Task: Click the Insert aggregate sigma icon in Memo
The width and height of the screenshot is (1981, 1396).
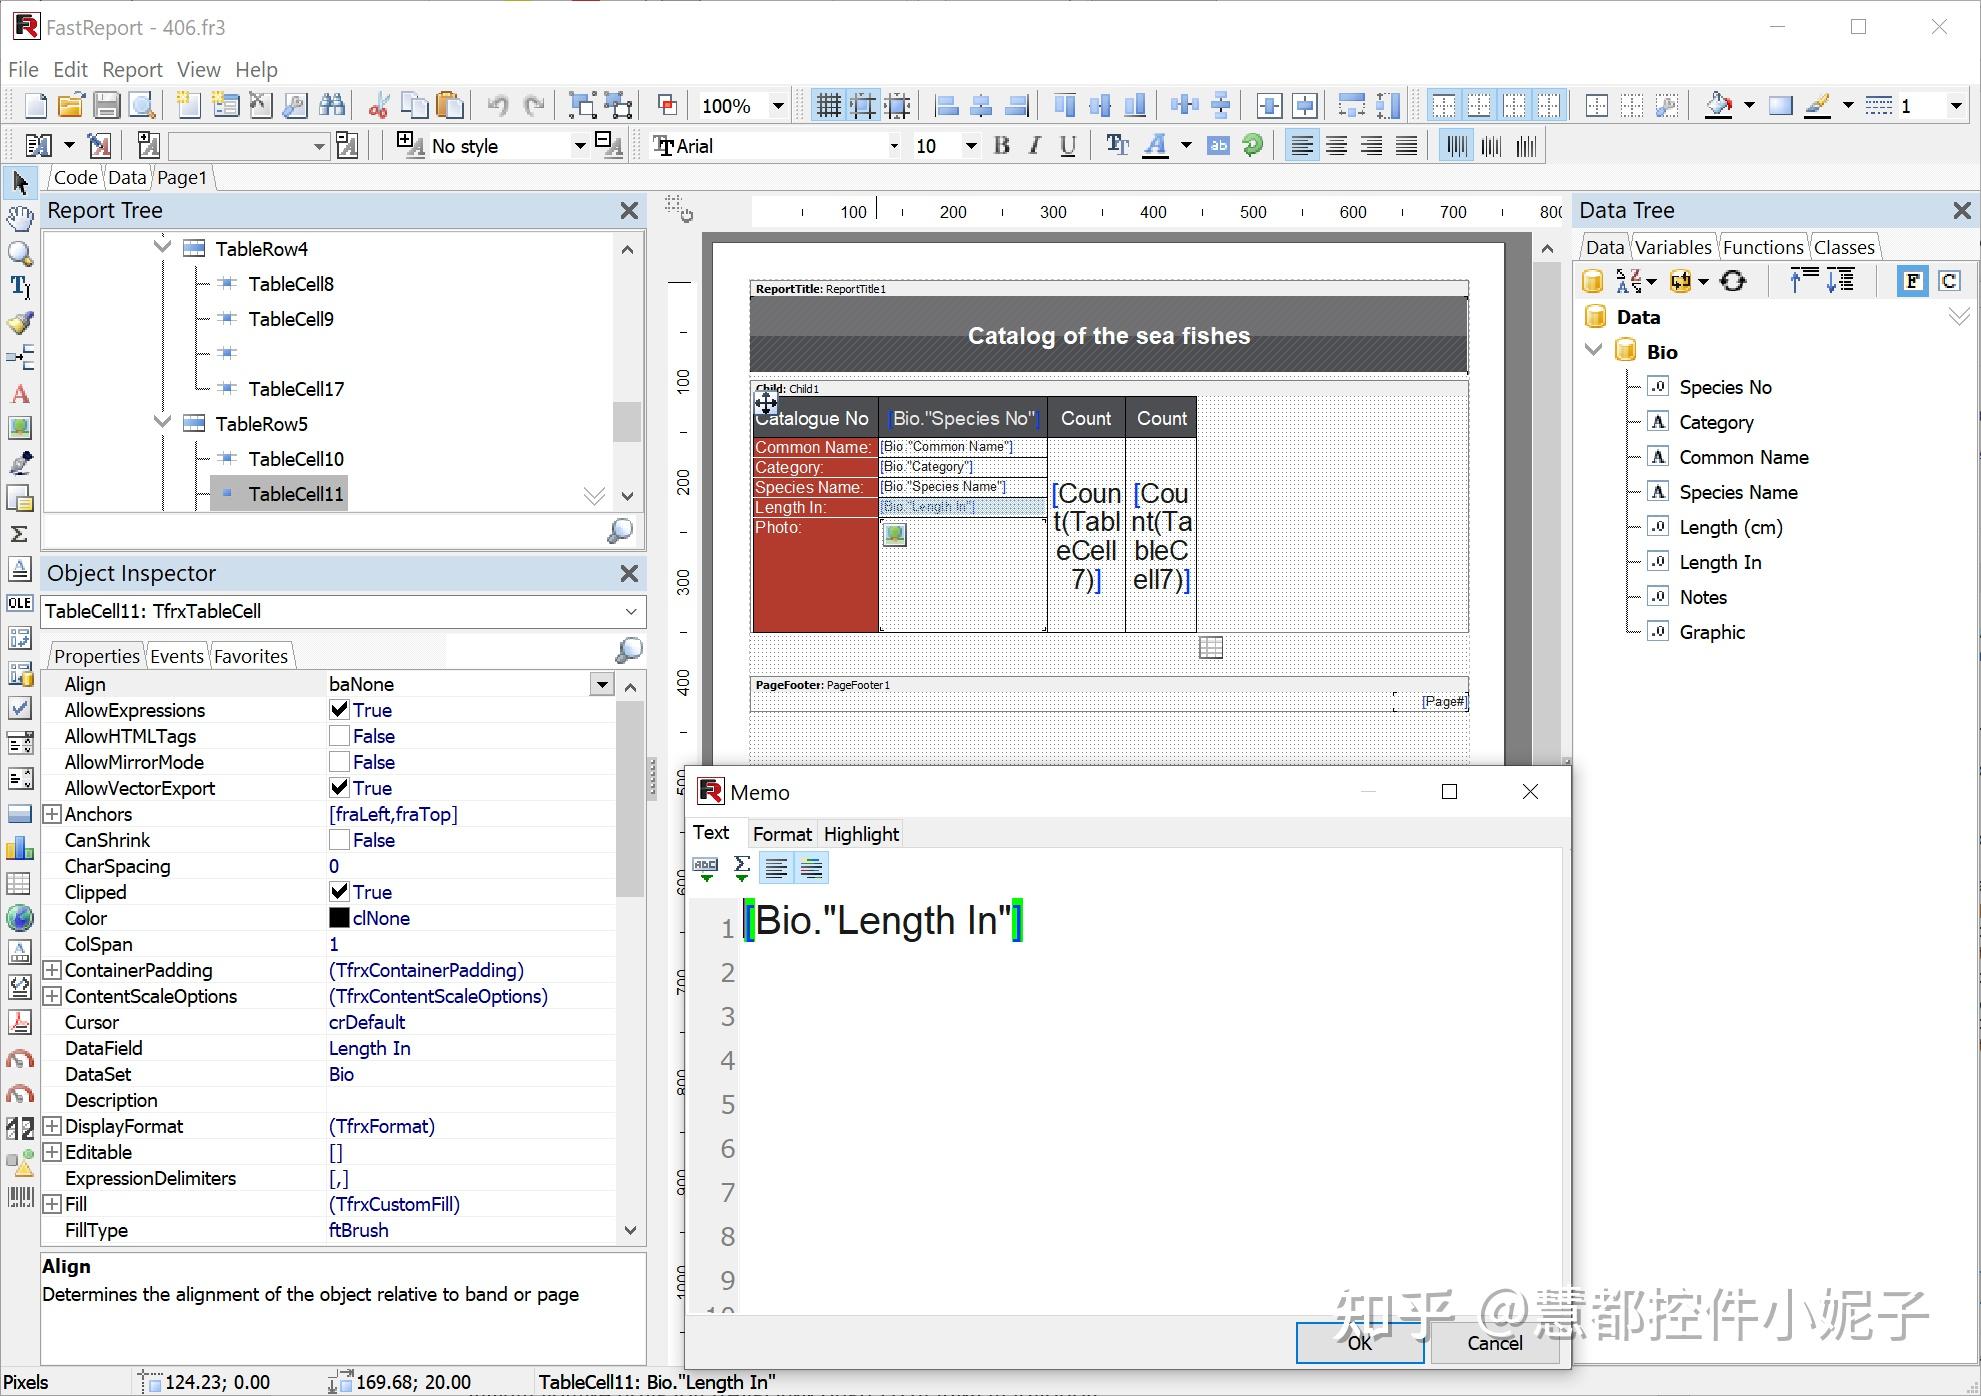Action: [741, 868]
